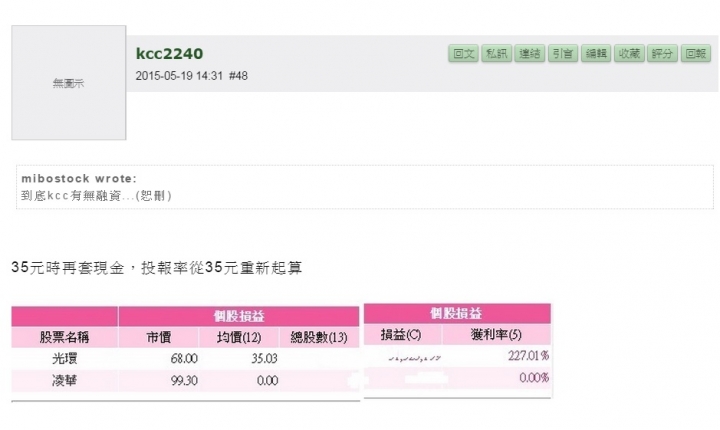Screen dimensions: 720x430
Task: Select the 無圖示 avatar placeholder
Action: tap(69, 83)
